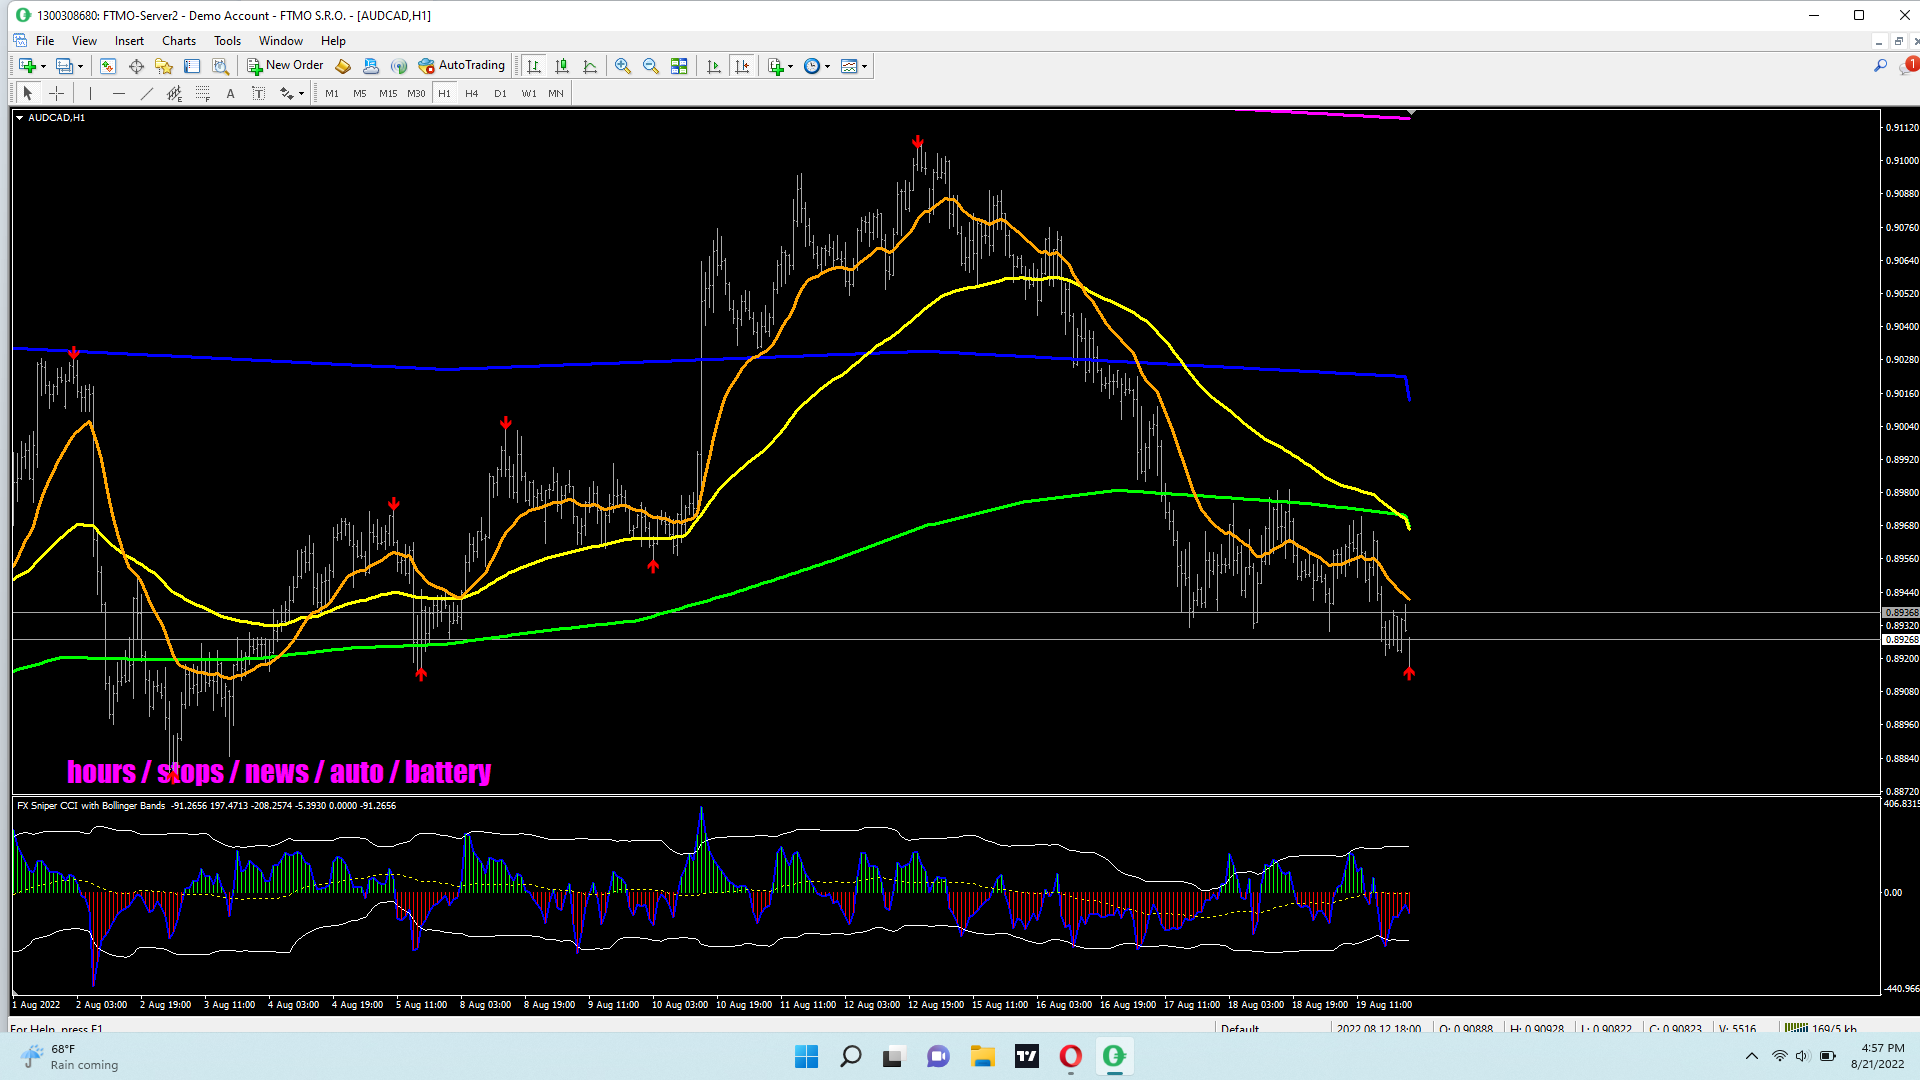Select the Crosshair cursor tool
The width and height of the screenshot is (1920, 1080).
tap(57, 93)
